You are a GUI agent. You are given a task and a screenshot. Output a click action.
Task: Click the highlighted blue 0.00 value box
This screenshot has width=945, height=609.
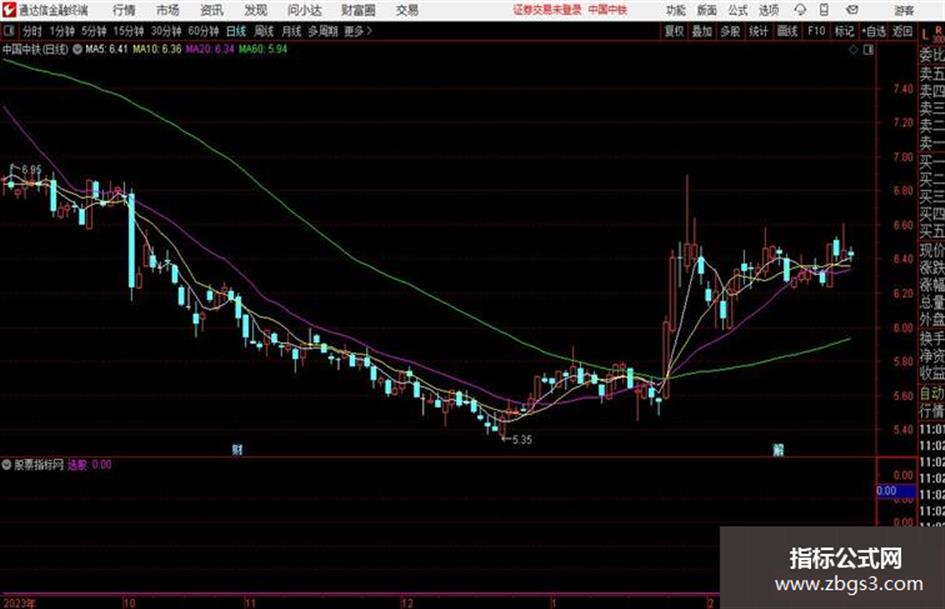pos(896,491)
